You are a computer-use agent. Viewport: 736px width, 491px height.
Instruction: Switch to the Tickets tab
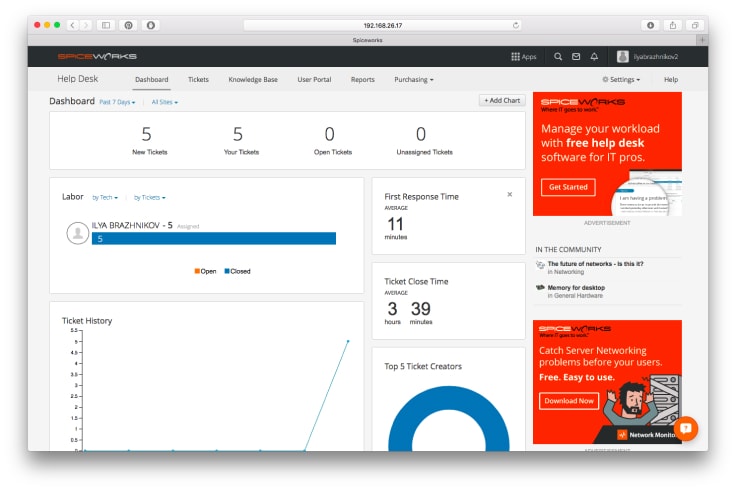pyautogui.click(x=198, y=79)
